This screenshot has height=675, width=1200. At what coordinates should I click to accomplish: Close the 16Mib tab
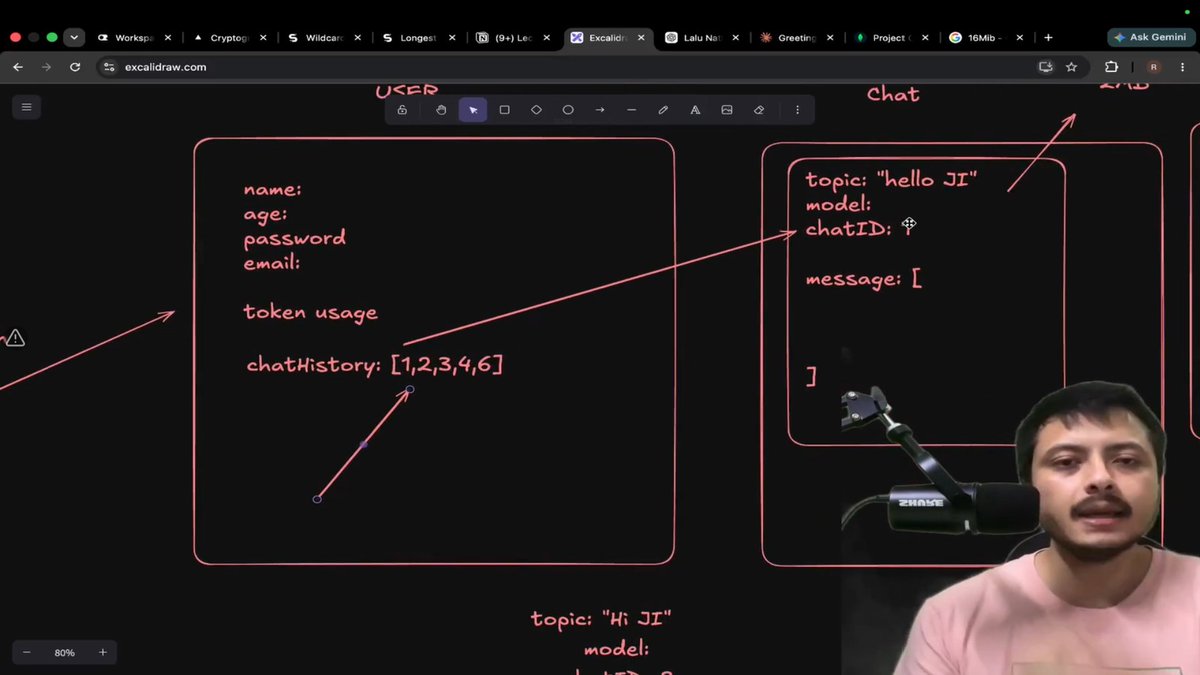1019,37
